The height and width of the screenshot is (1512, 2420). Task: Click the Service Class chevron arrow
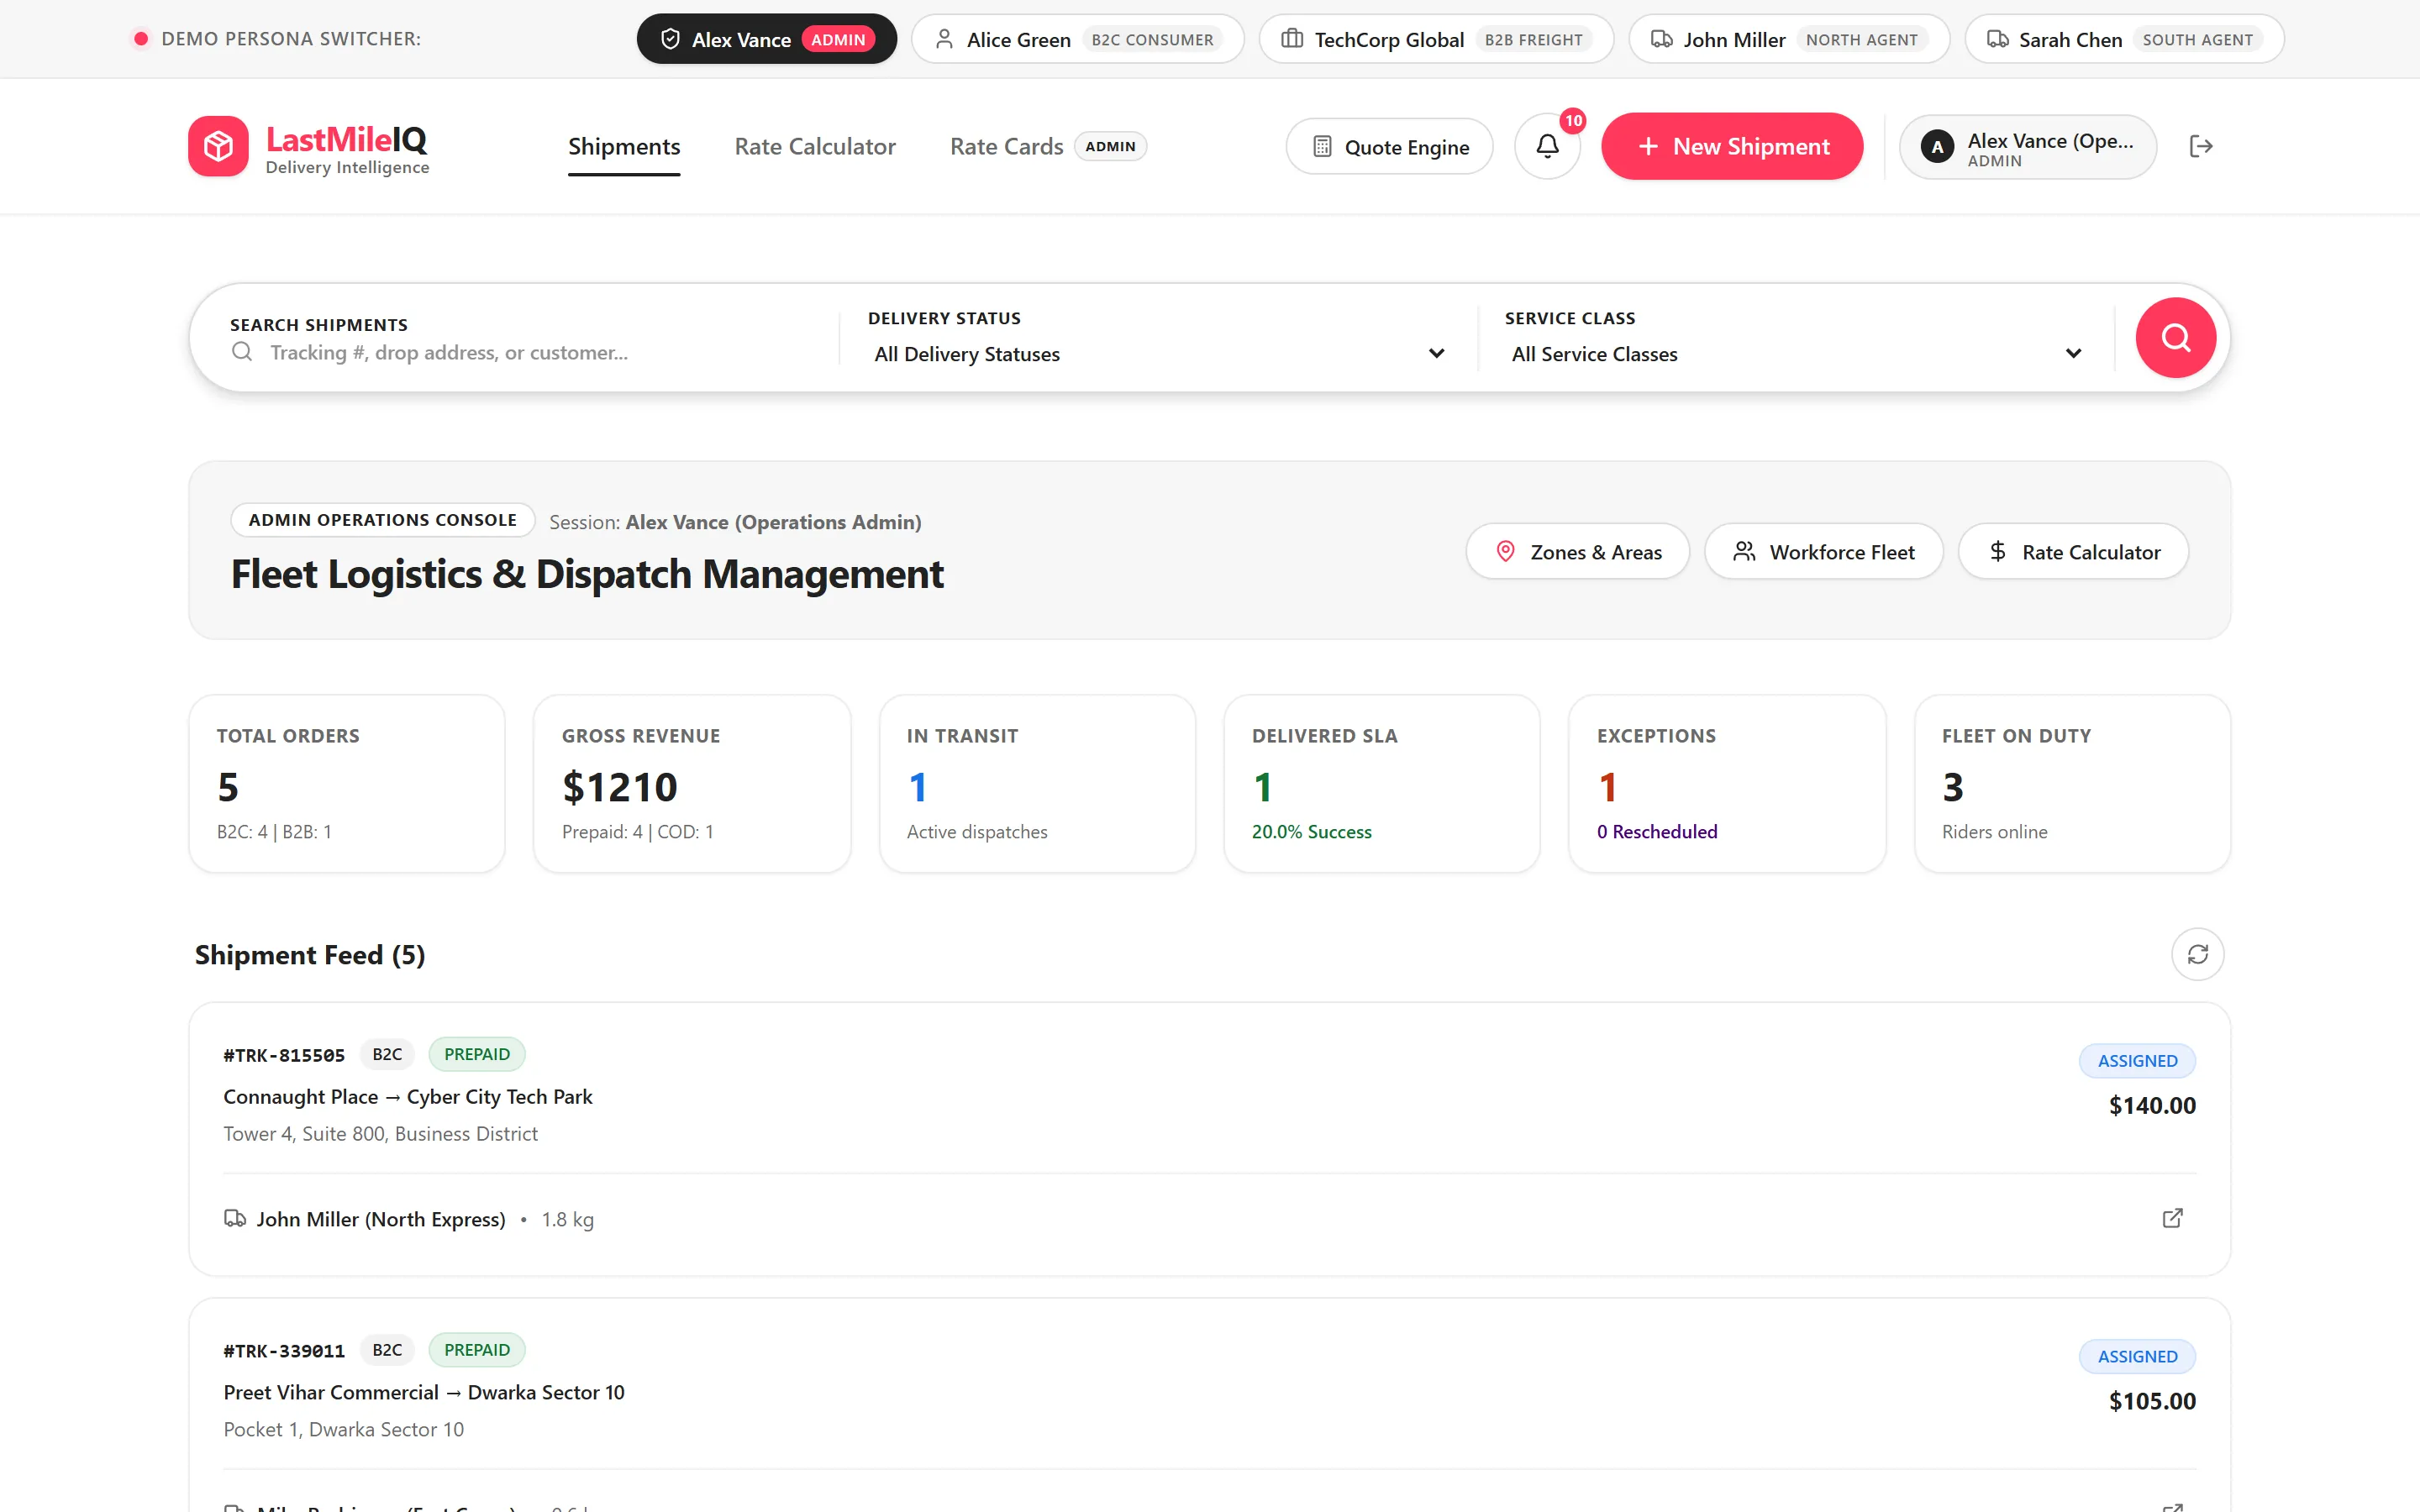2073,353
